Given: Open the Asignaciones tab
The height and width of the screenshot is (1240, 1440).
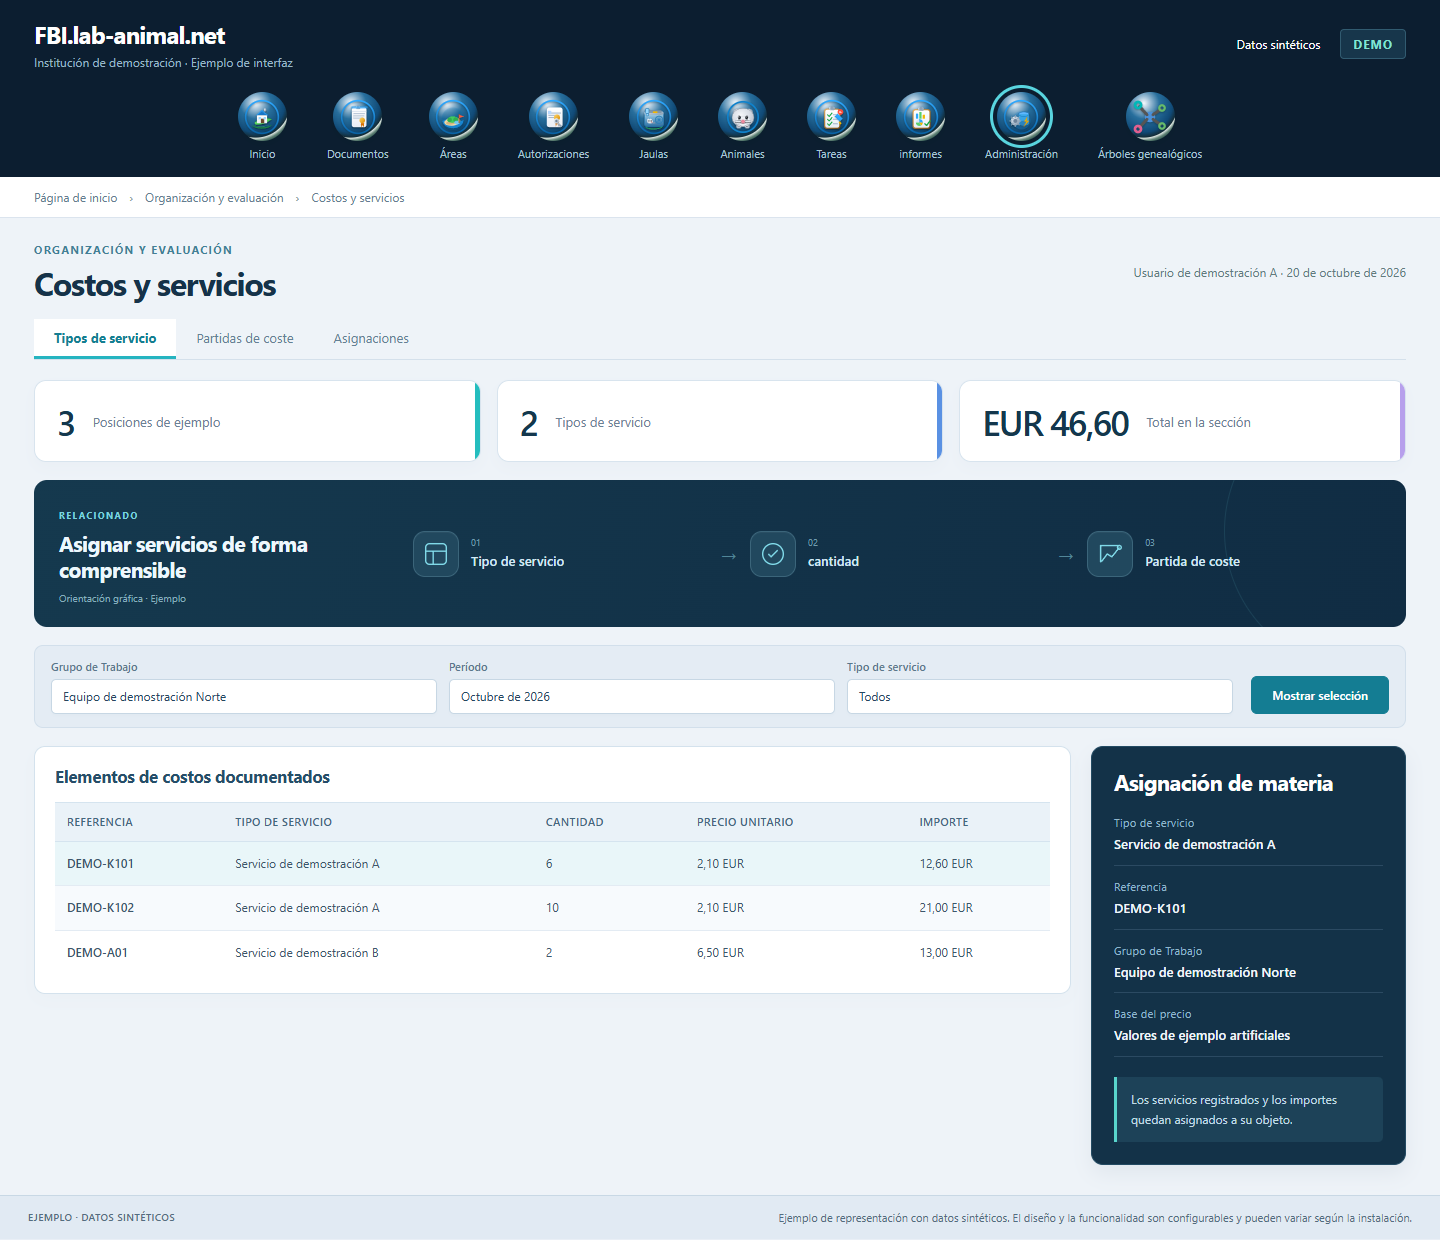Looking at the screenshot, I should [x=371, y=339].
